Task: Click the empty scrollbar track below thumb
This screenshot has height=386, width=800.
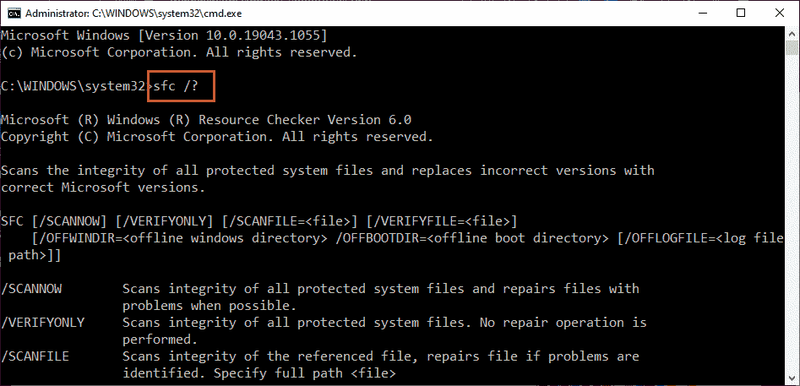Action: (x=791, y=214)
